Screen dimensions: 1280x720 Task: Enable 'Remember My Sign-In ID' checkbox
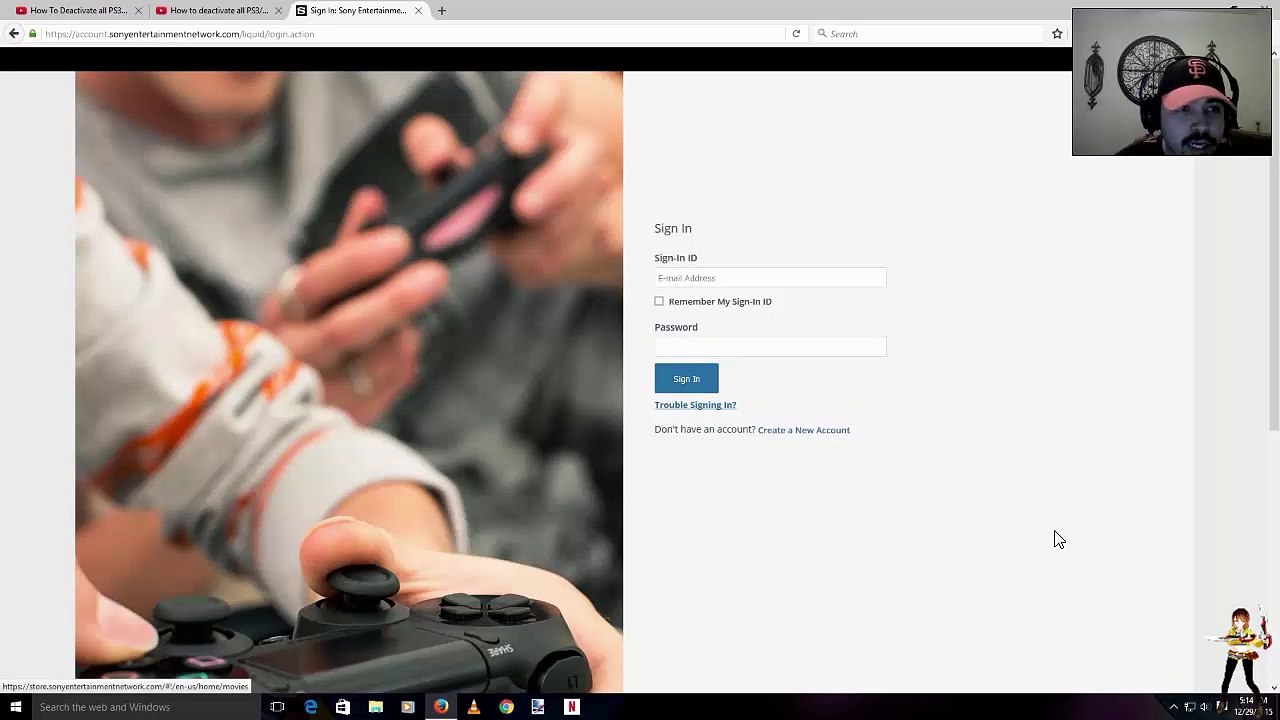click(x=659, y=301)
